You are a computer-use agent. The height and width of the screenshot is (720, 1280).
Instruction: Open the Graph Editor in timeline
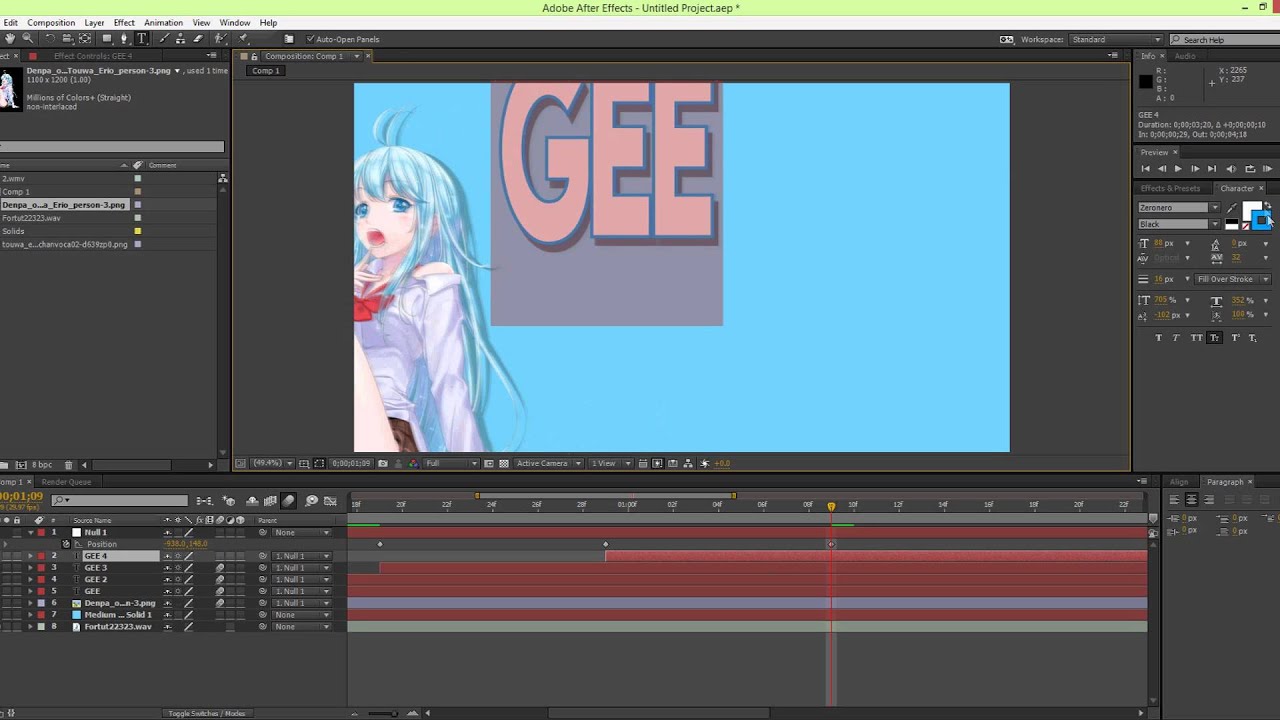(330, 501)
